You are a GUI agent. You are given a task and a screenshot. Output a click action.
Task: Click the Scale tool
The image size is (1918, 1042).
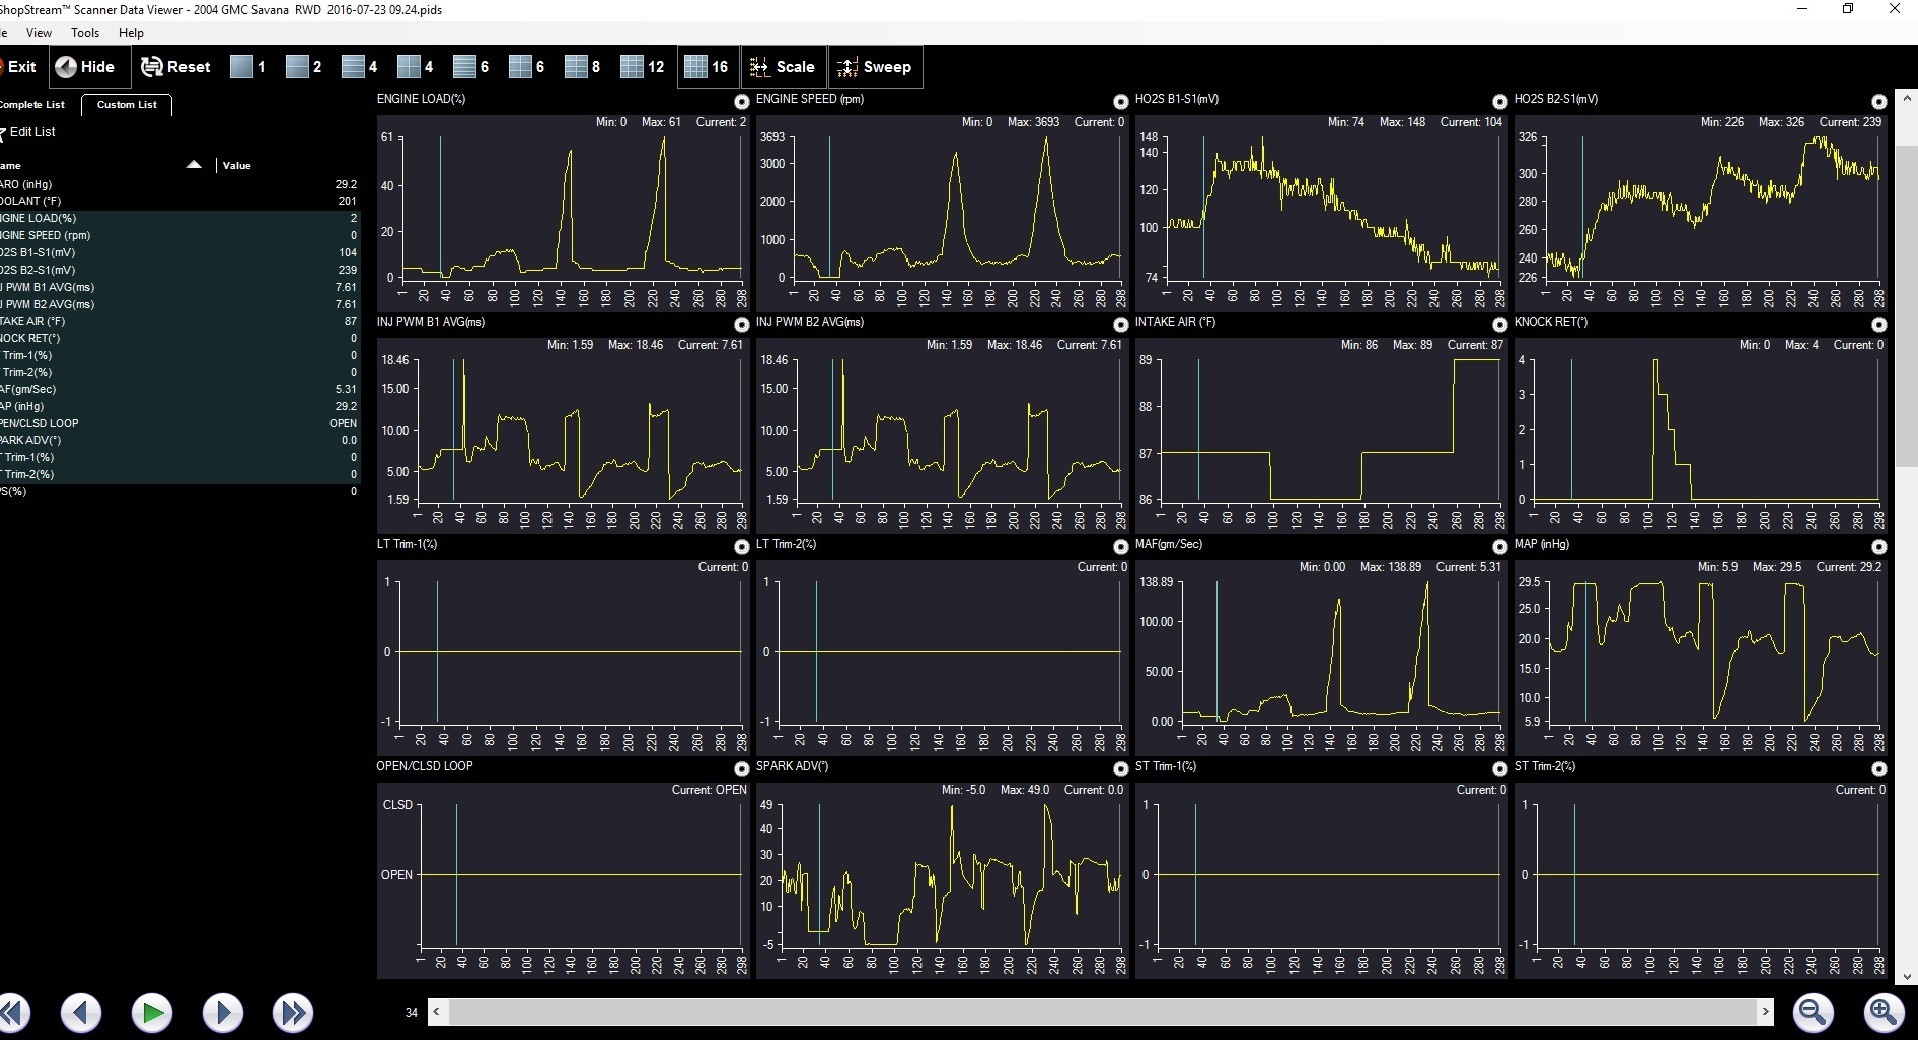tap(783, 67)
